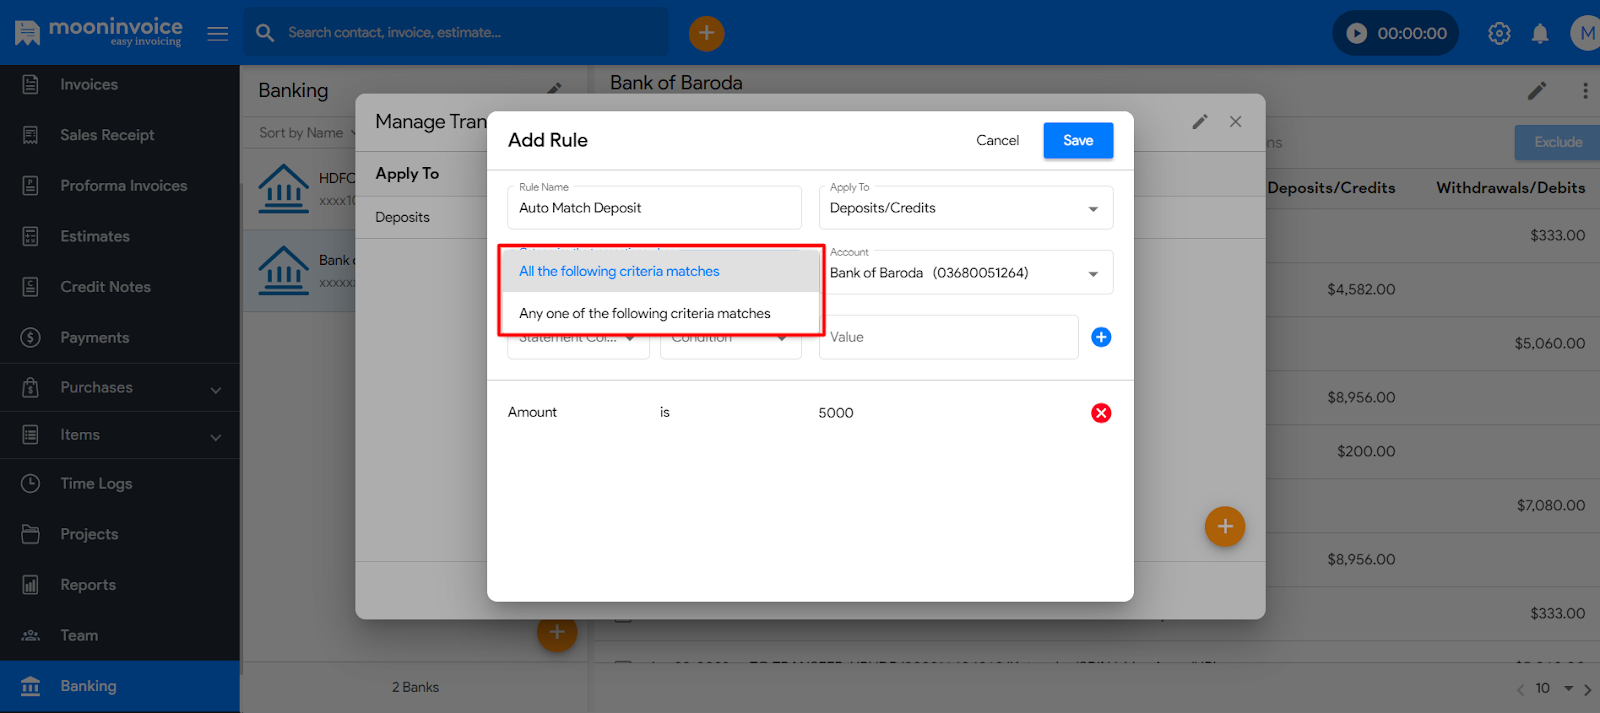The height and width of the screenshot is (713, 1600).
Task: Open the settings gear icon
Action: 1499,33
